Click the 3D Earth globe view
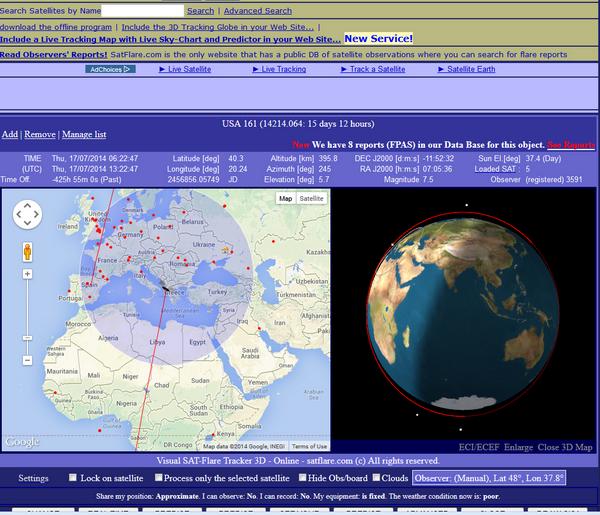 (463, 314)
